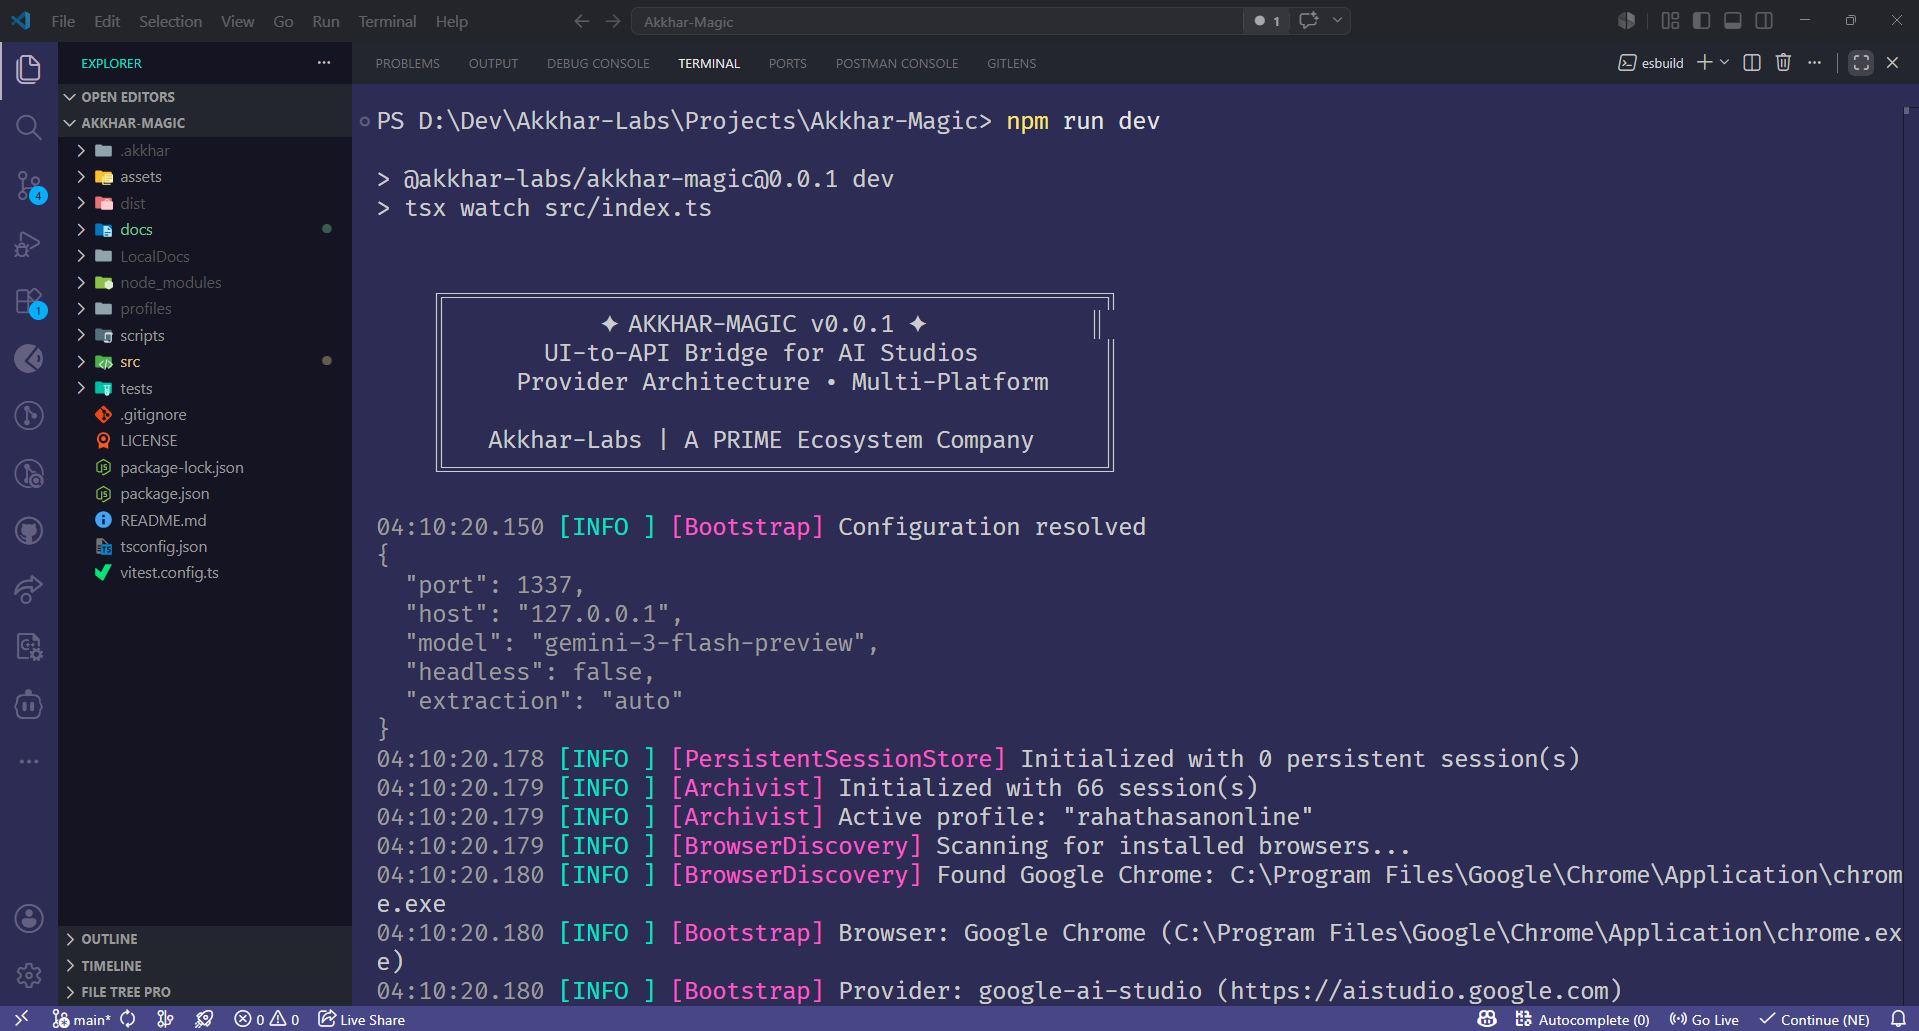Synchronize changes in status bar

[x=128, y=1019]
